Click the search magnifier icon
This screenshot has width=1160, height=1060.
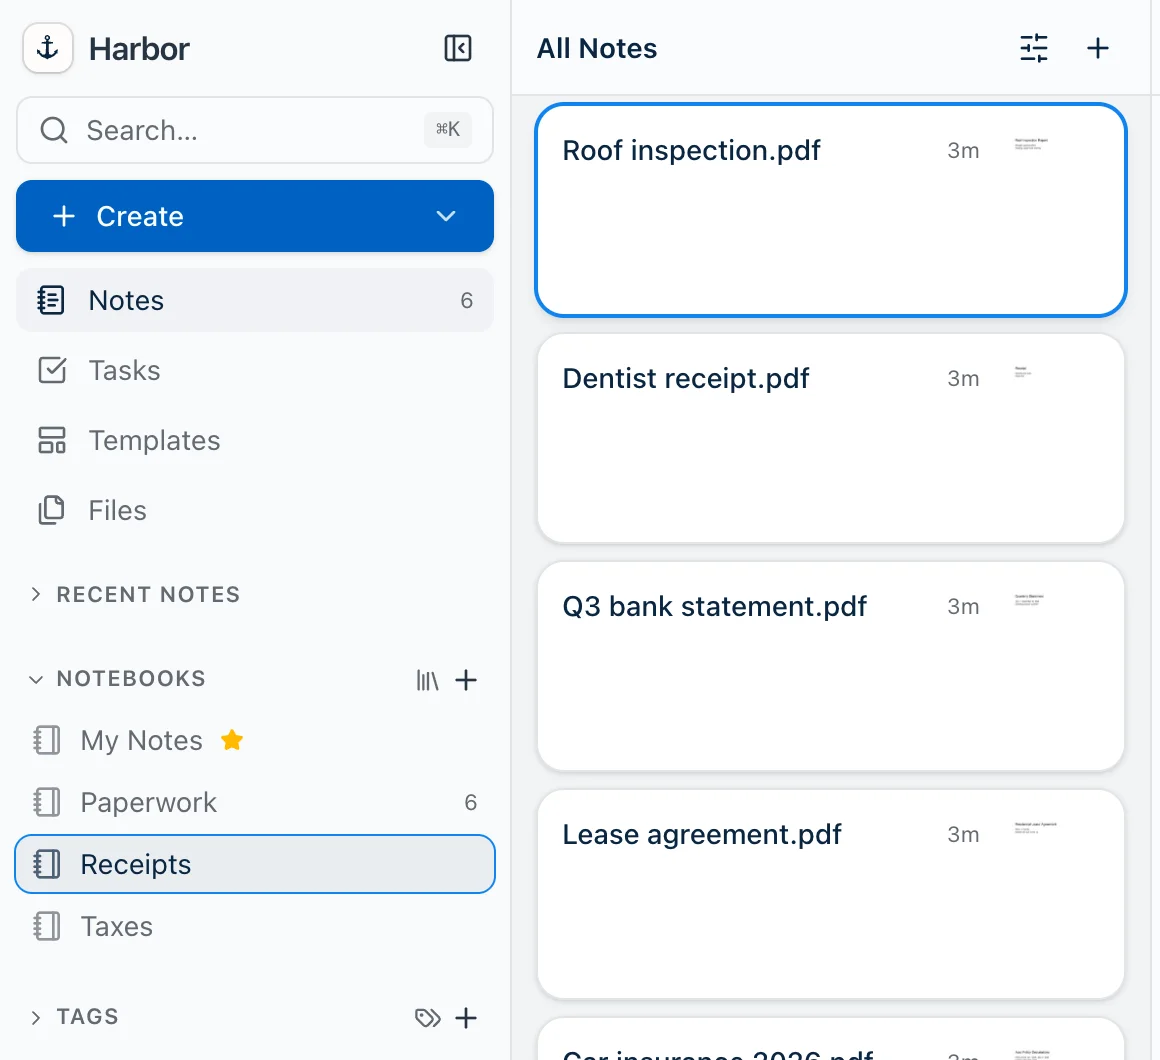[54, 130]
